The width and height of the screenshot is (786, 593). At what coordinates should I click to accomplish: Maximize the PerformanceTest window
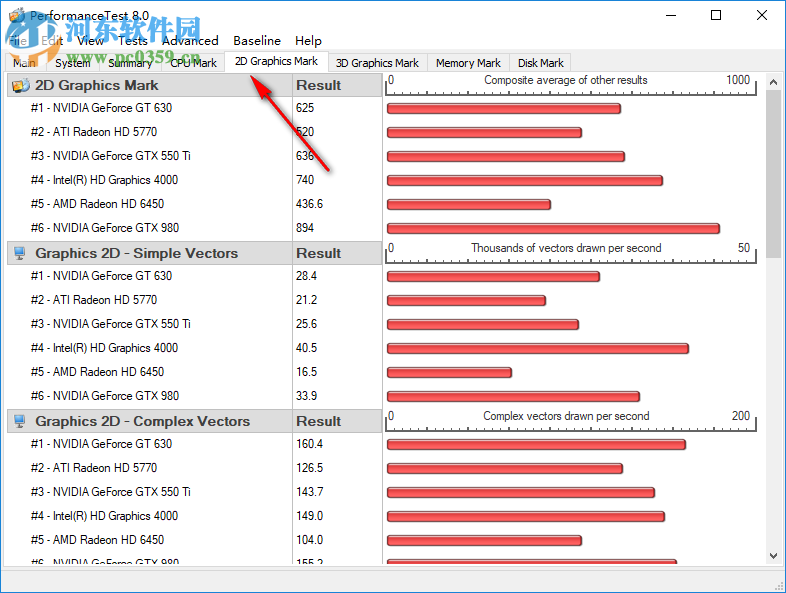716,16
